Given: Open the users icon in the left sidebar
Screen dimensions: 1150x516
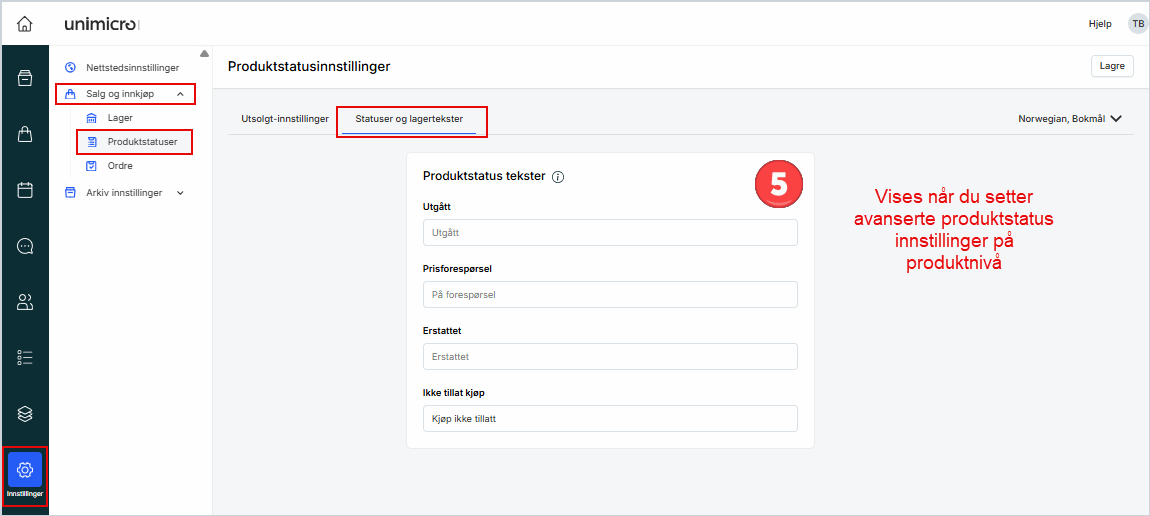Looking at the screenshot, I should [x=25, y=302].
